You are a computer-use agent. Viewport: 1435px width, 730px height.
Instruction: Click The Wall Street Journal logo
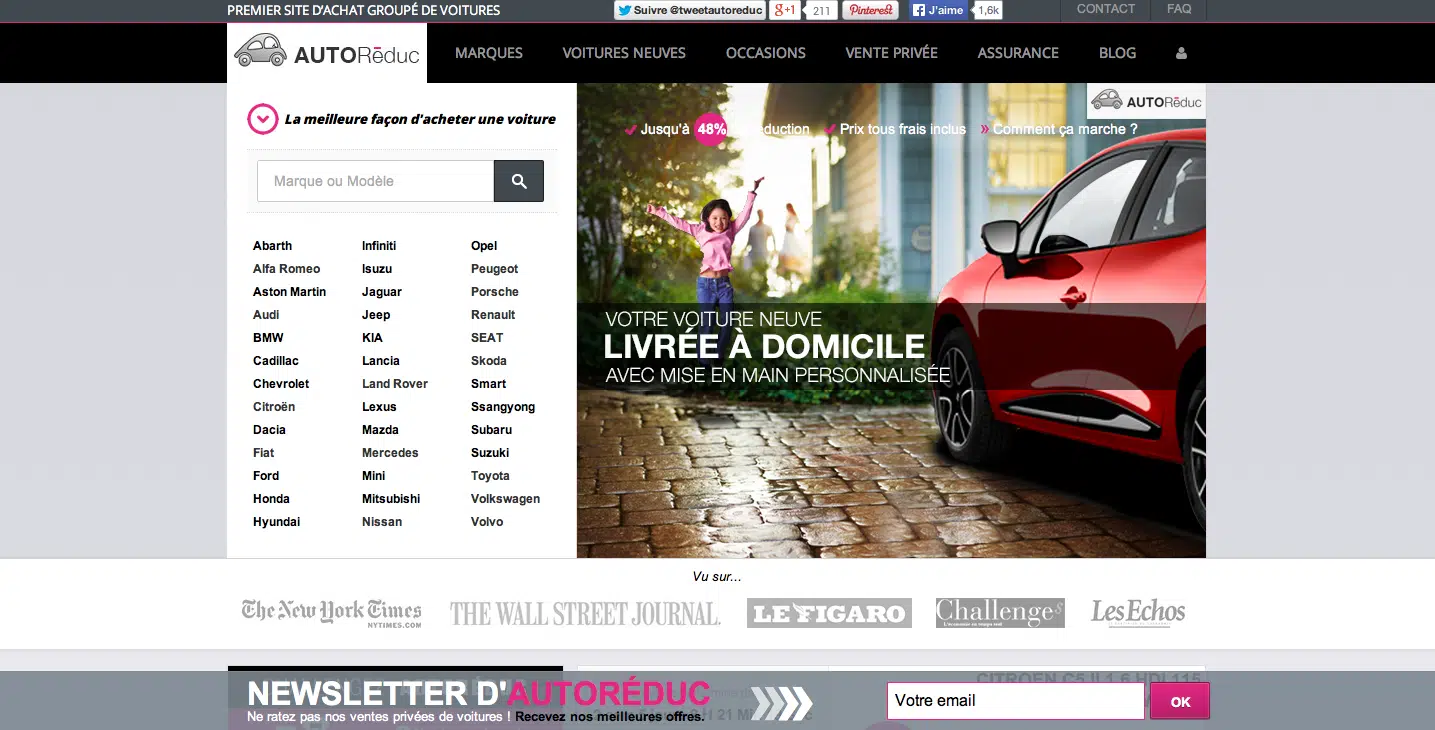point(585,613)
